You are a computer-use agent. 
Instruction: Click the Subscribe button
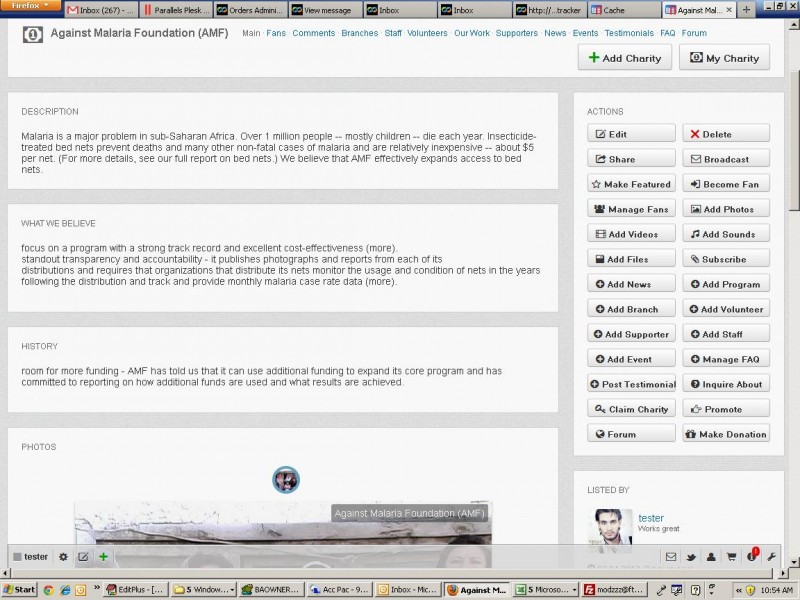pos(726,259)
